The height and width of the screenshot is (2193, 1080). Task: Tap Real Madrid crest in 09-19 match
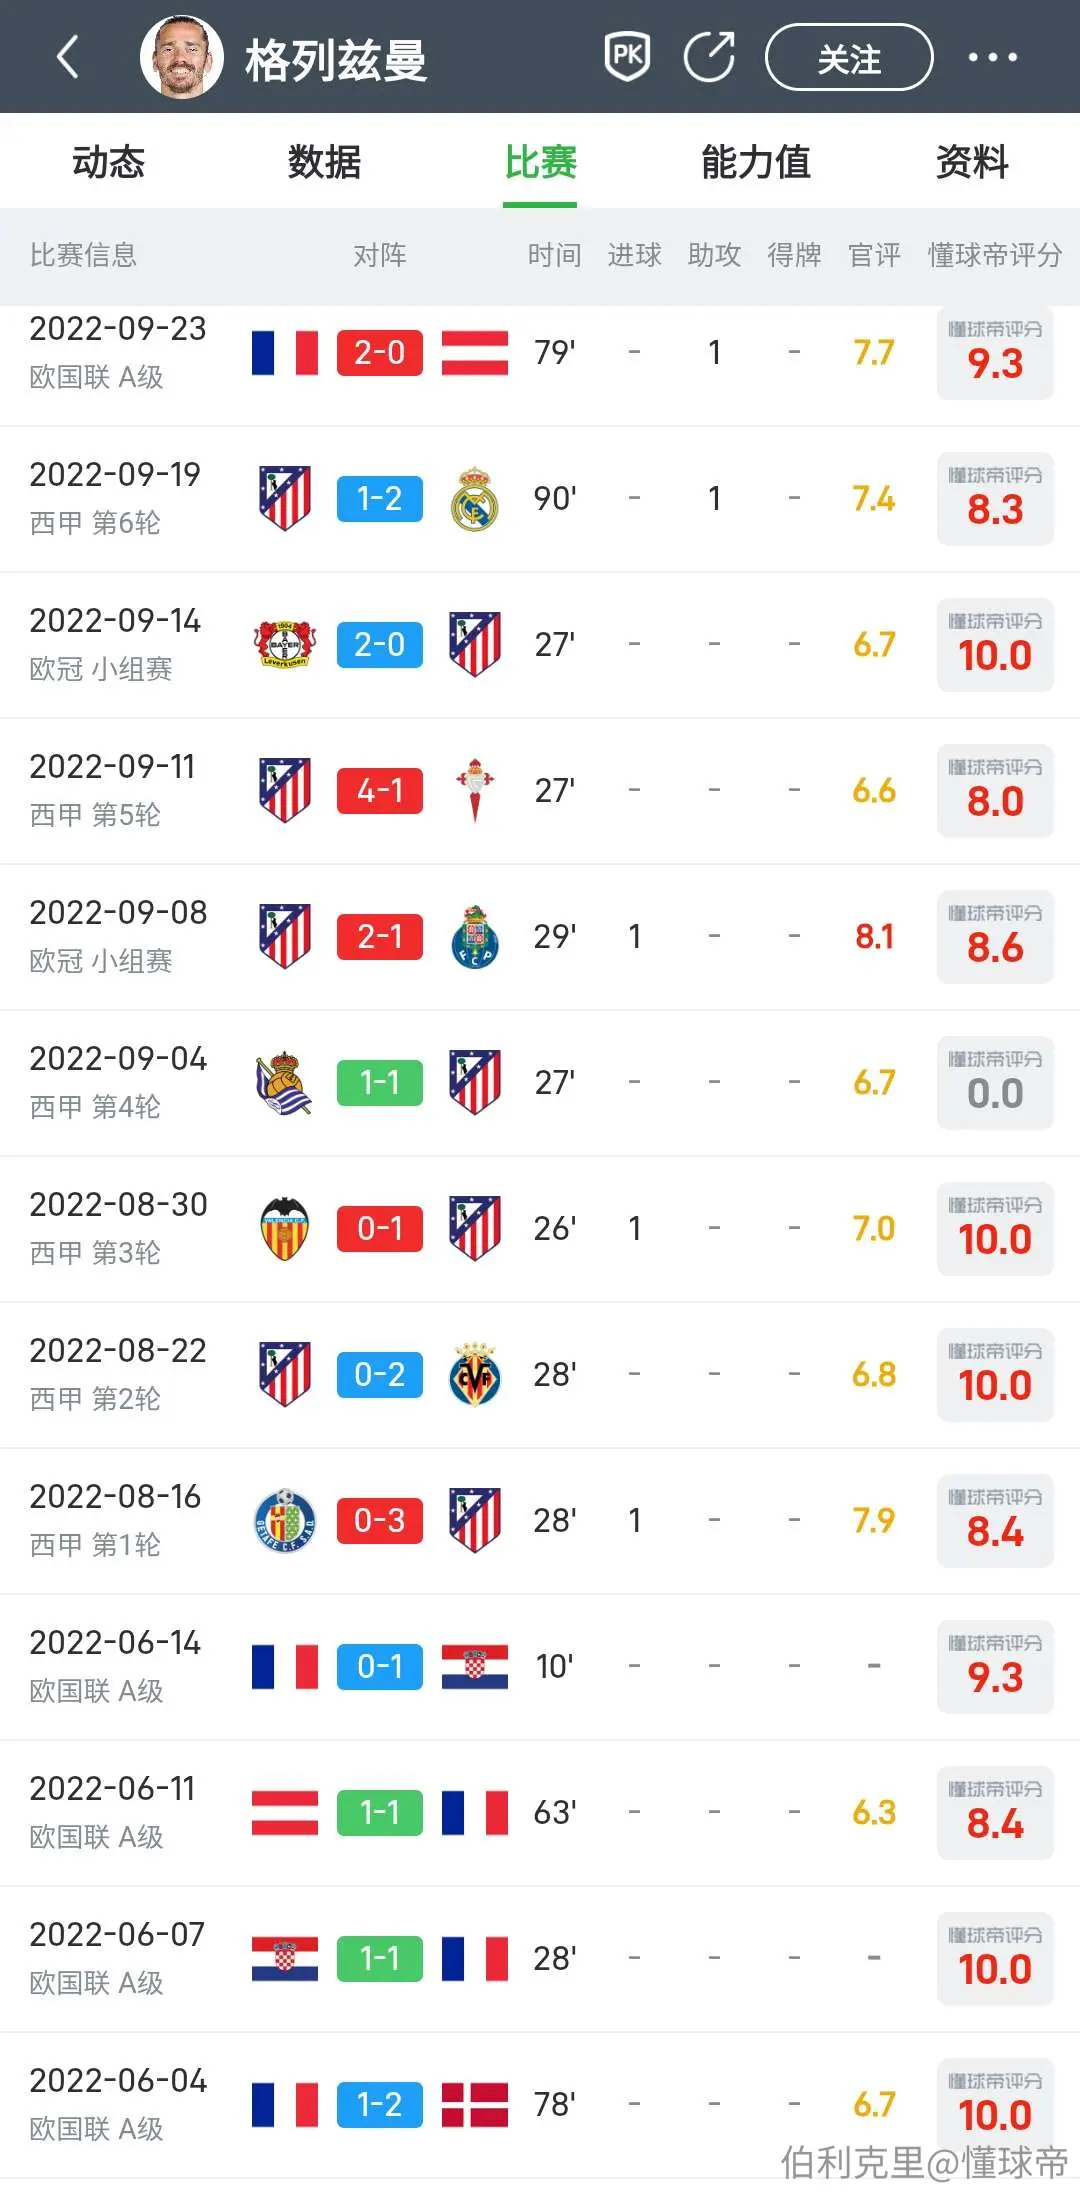(475, 498)
